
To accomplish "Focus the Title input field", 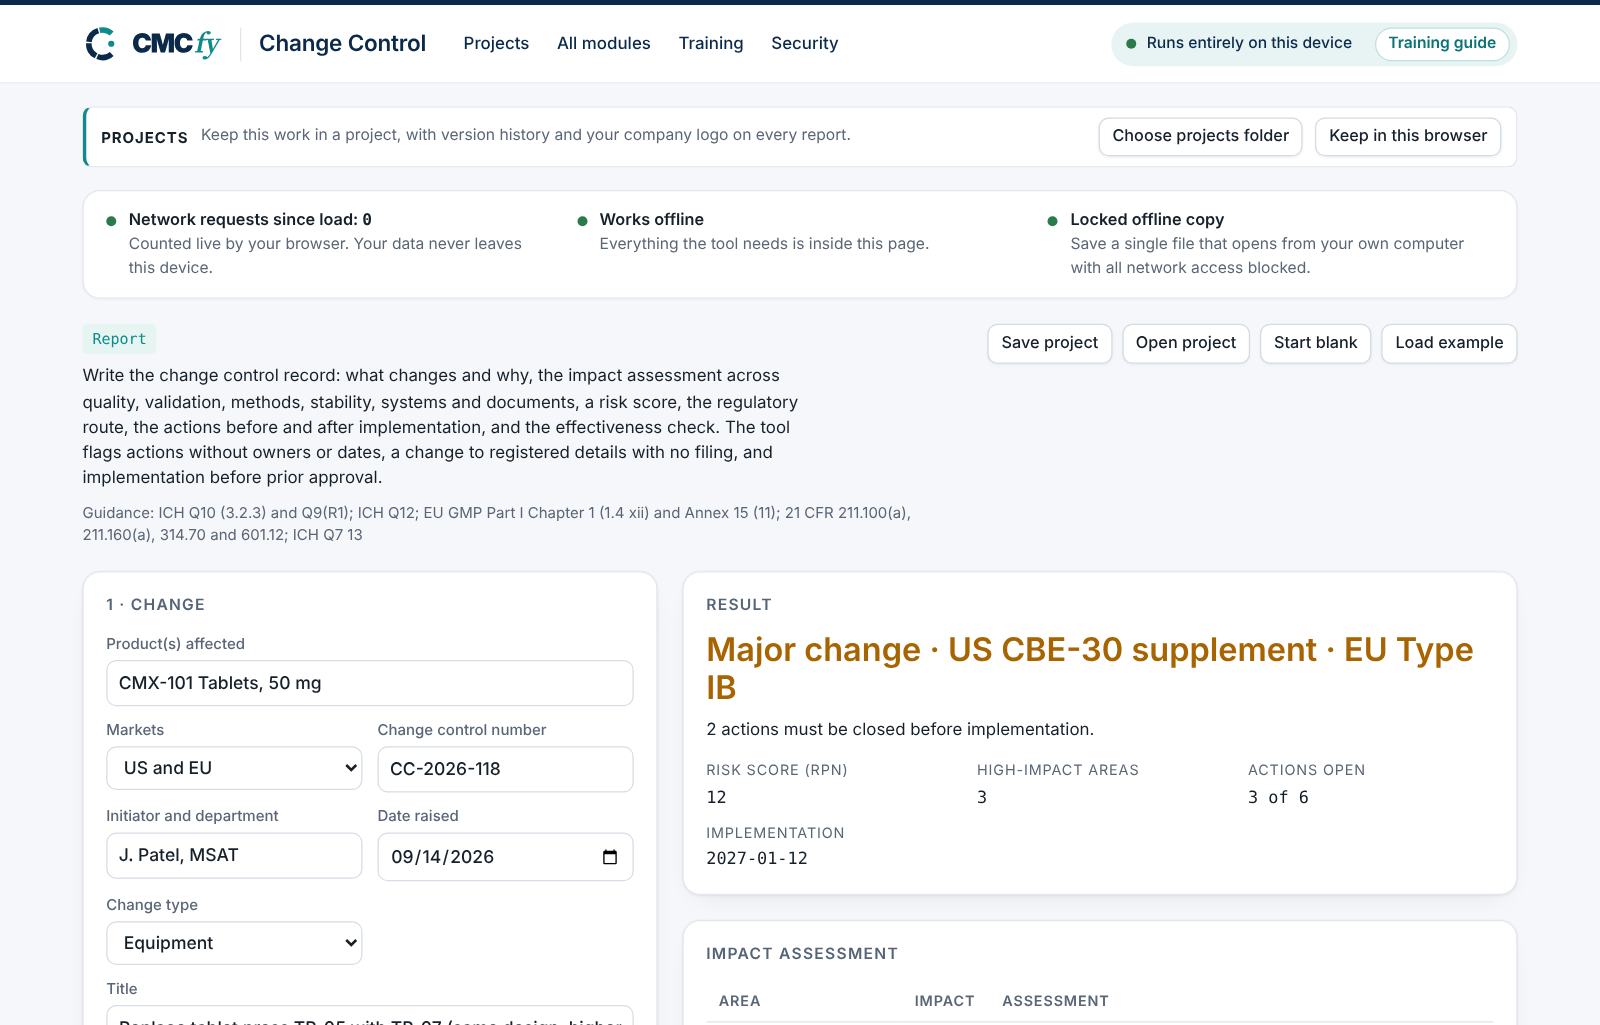I will pos(370,1015).
